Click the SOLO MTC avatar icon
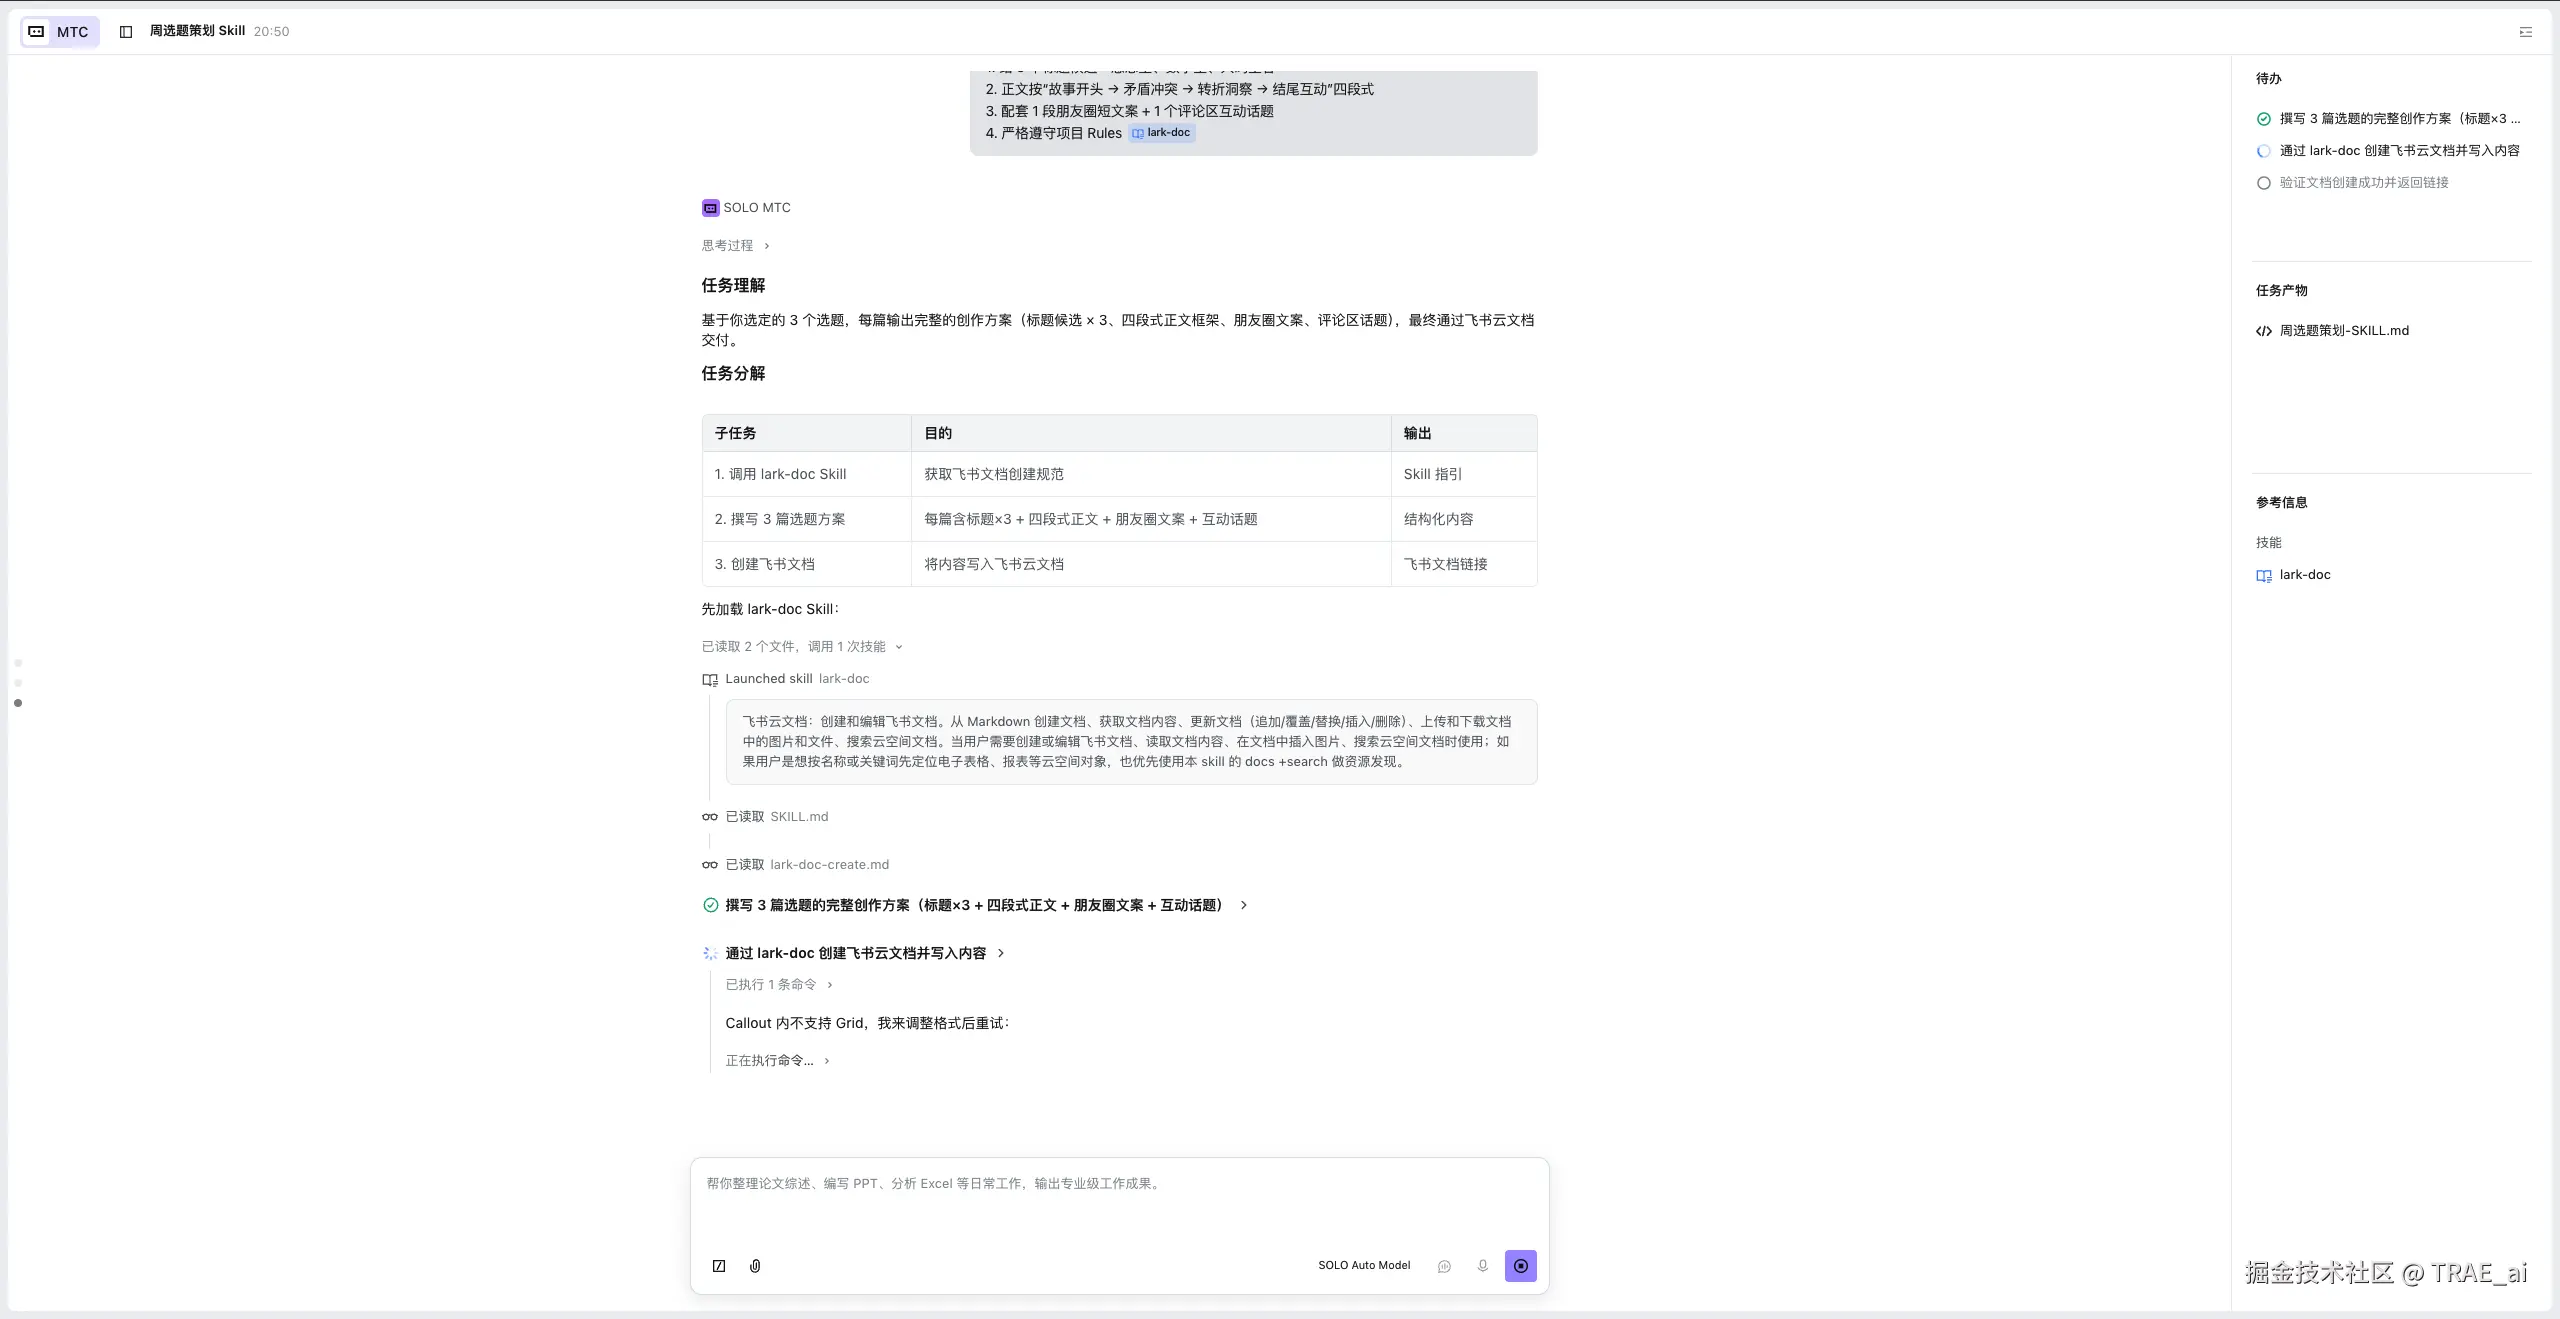 (710, 208)
